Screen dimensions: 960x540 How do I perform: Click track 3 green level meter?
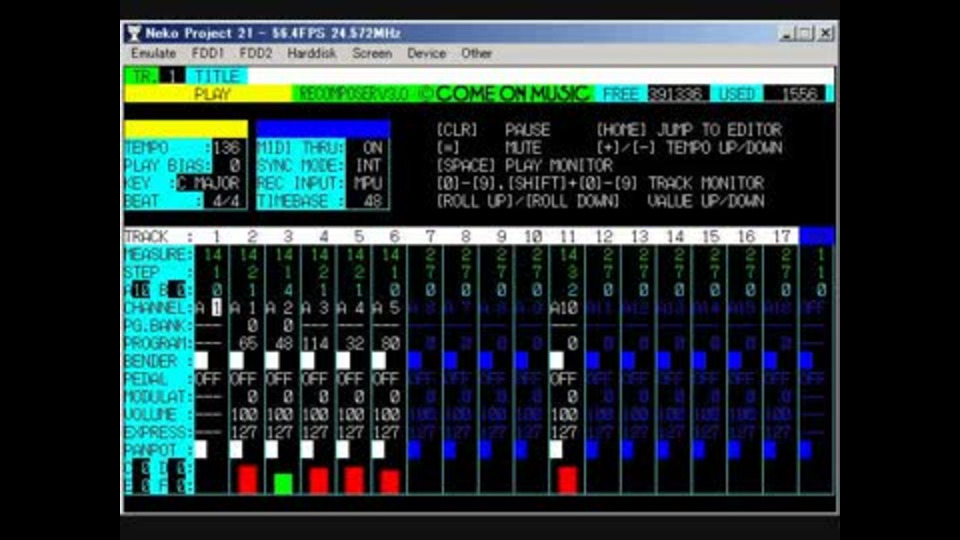(x=283, y=484)
